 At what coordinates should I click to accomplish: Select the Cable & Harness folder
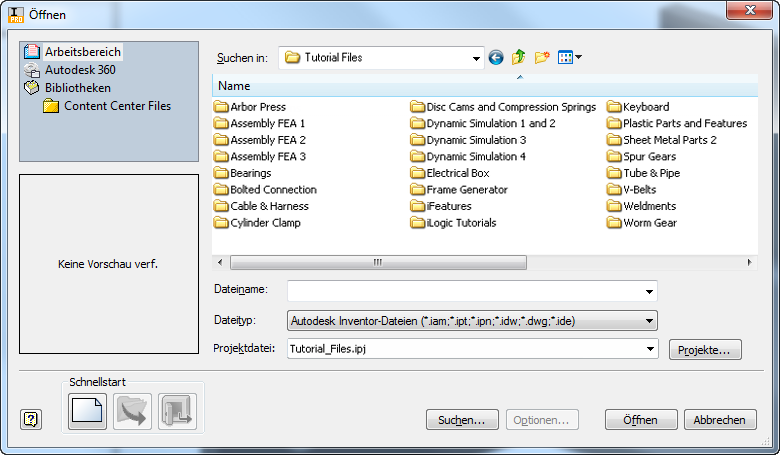261,206
